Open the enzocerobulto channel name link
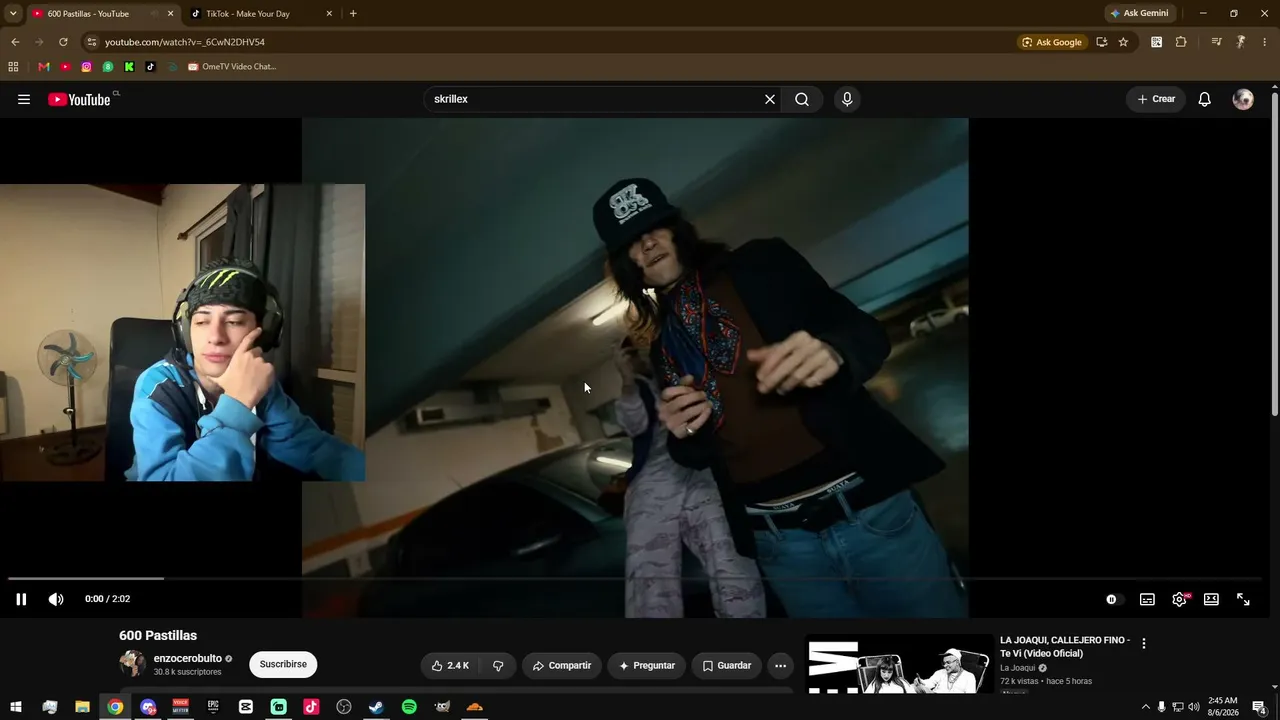This screenshot has height=720, width=1280. pos(188,659)
